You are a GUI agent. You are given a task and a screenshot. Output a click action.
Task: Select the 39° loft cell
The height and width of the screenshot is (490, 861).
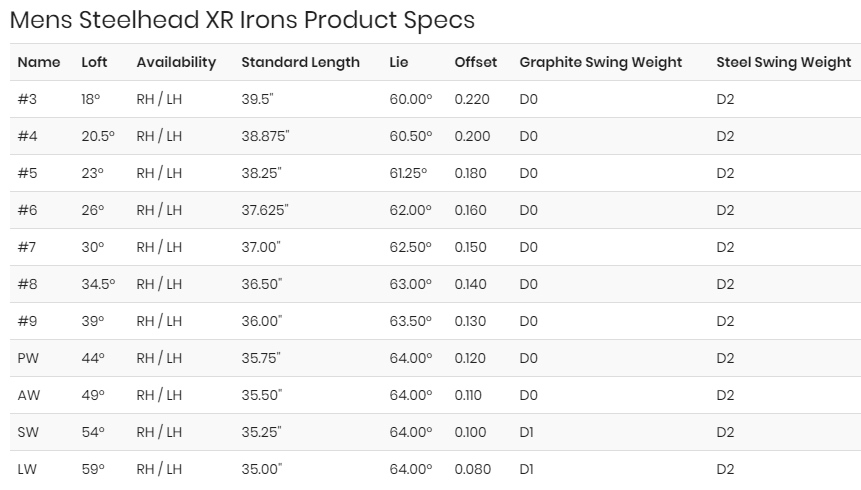click(x=92, y=321)
